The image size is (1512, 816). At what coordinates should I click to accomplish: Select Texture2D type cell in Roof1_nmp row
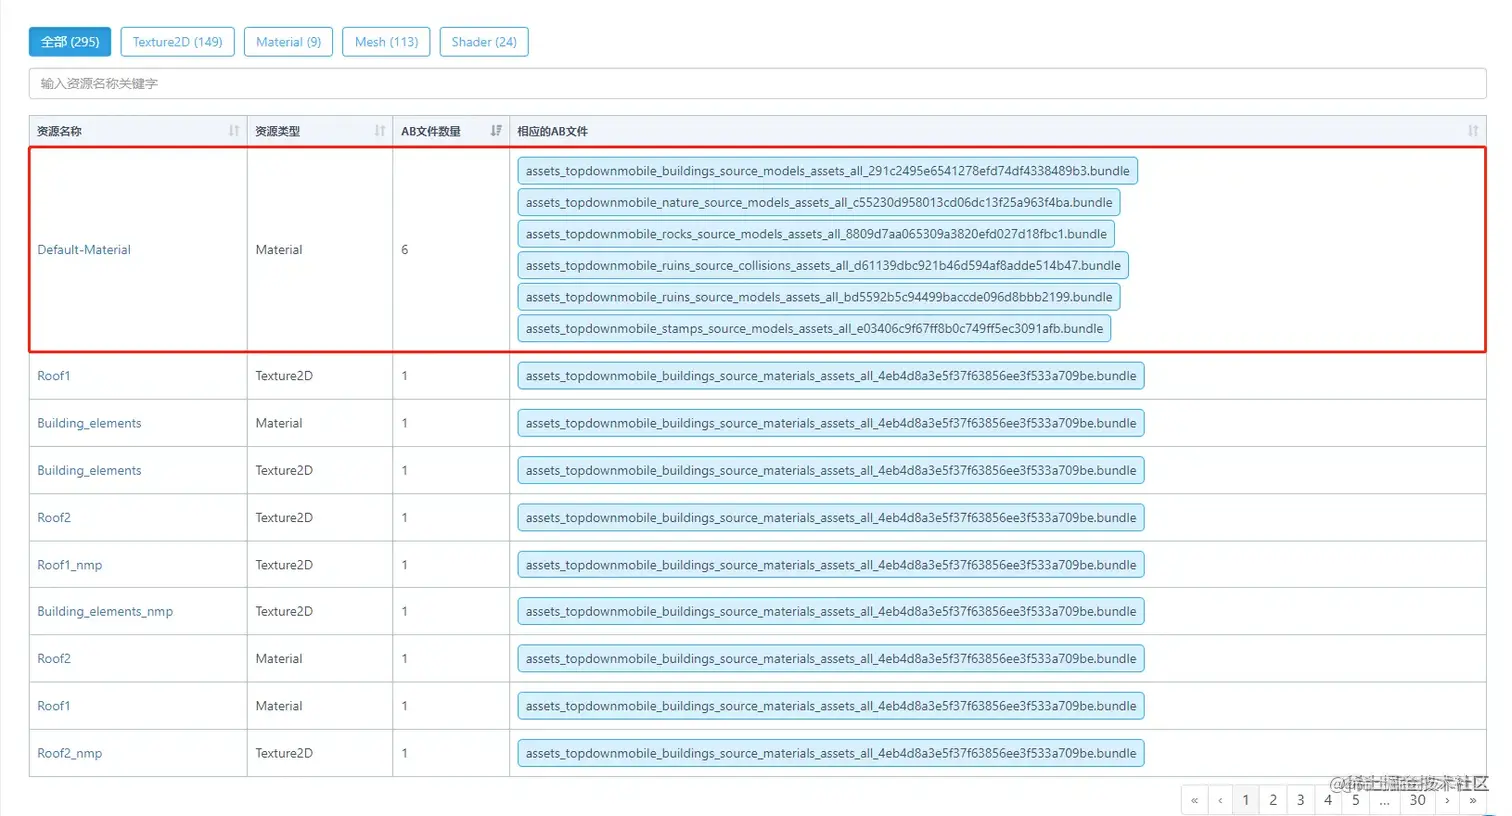click(x=320, y=565)
